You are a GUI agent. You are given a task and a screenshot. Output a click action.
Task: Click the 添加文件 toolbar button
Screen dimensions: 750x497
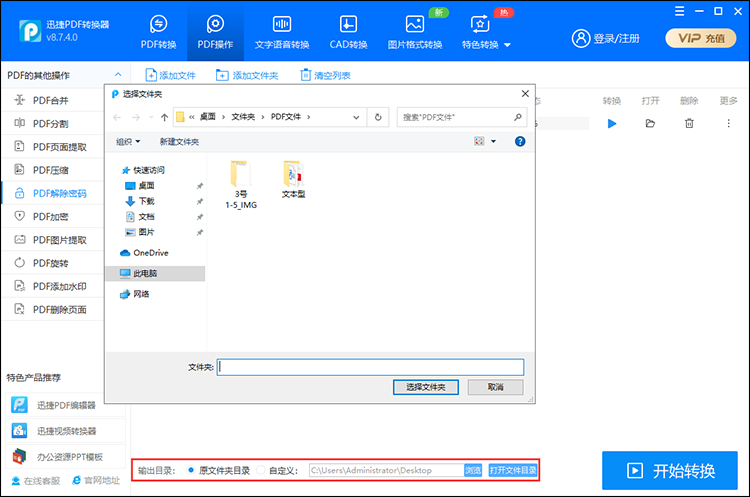tap(170, 75)
